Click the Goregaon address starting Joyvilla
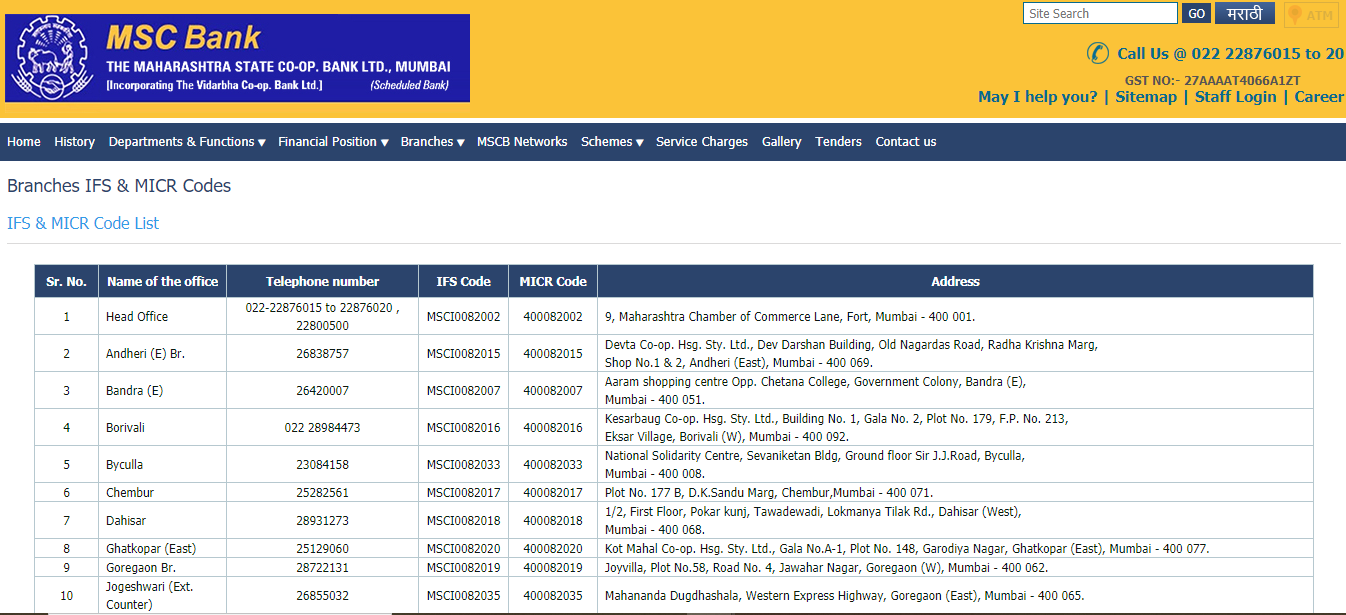This screenshot has height=615, width=1346. point(827,568)
